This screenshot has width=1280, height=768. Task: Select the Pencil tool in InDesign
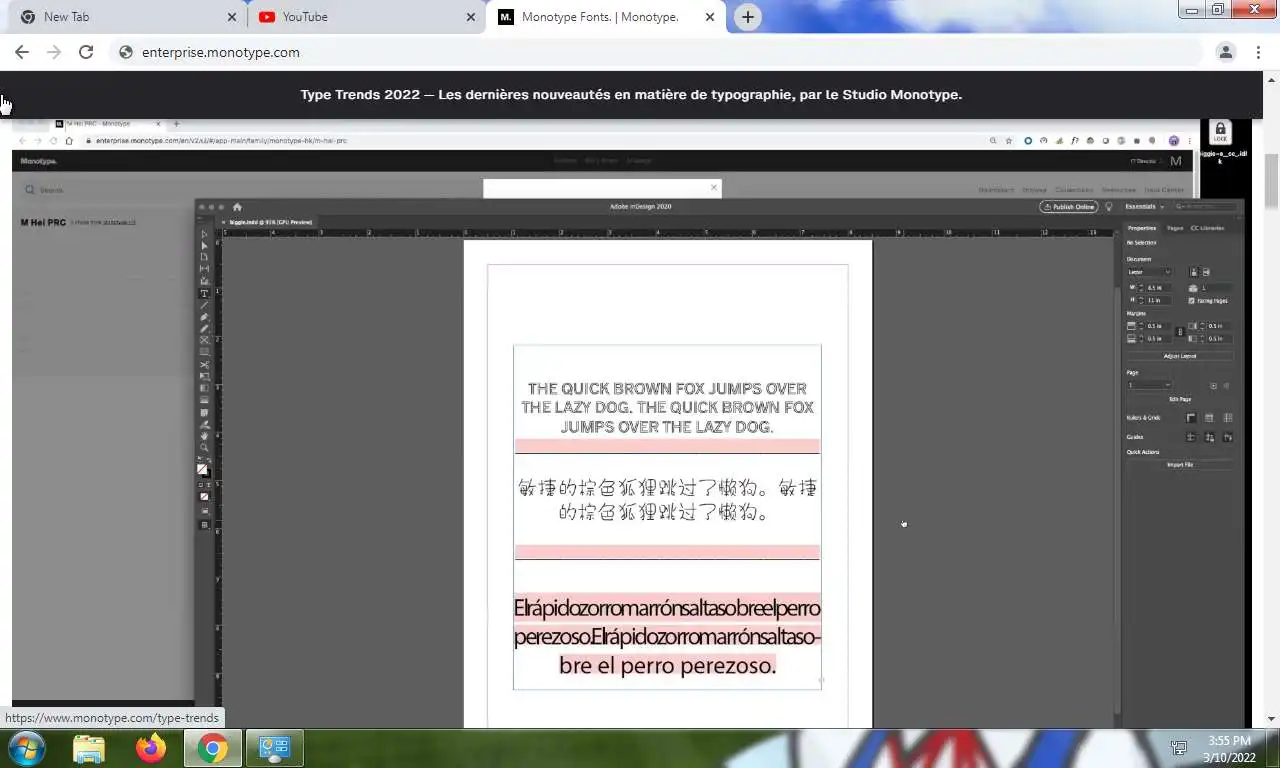[204, 328]
